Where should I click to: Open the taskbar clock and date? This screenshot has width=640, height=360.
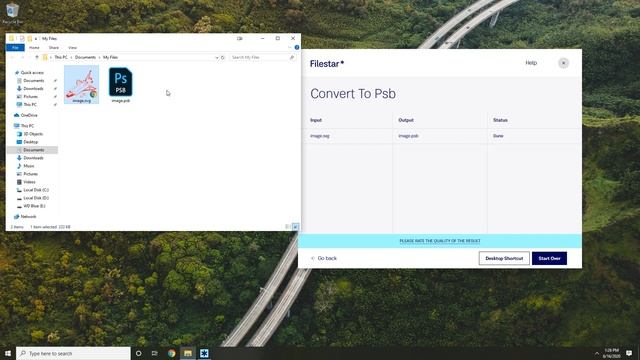coord(611,353)
